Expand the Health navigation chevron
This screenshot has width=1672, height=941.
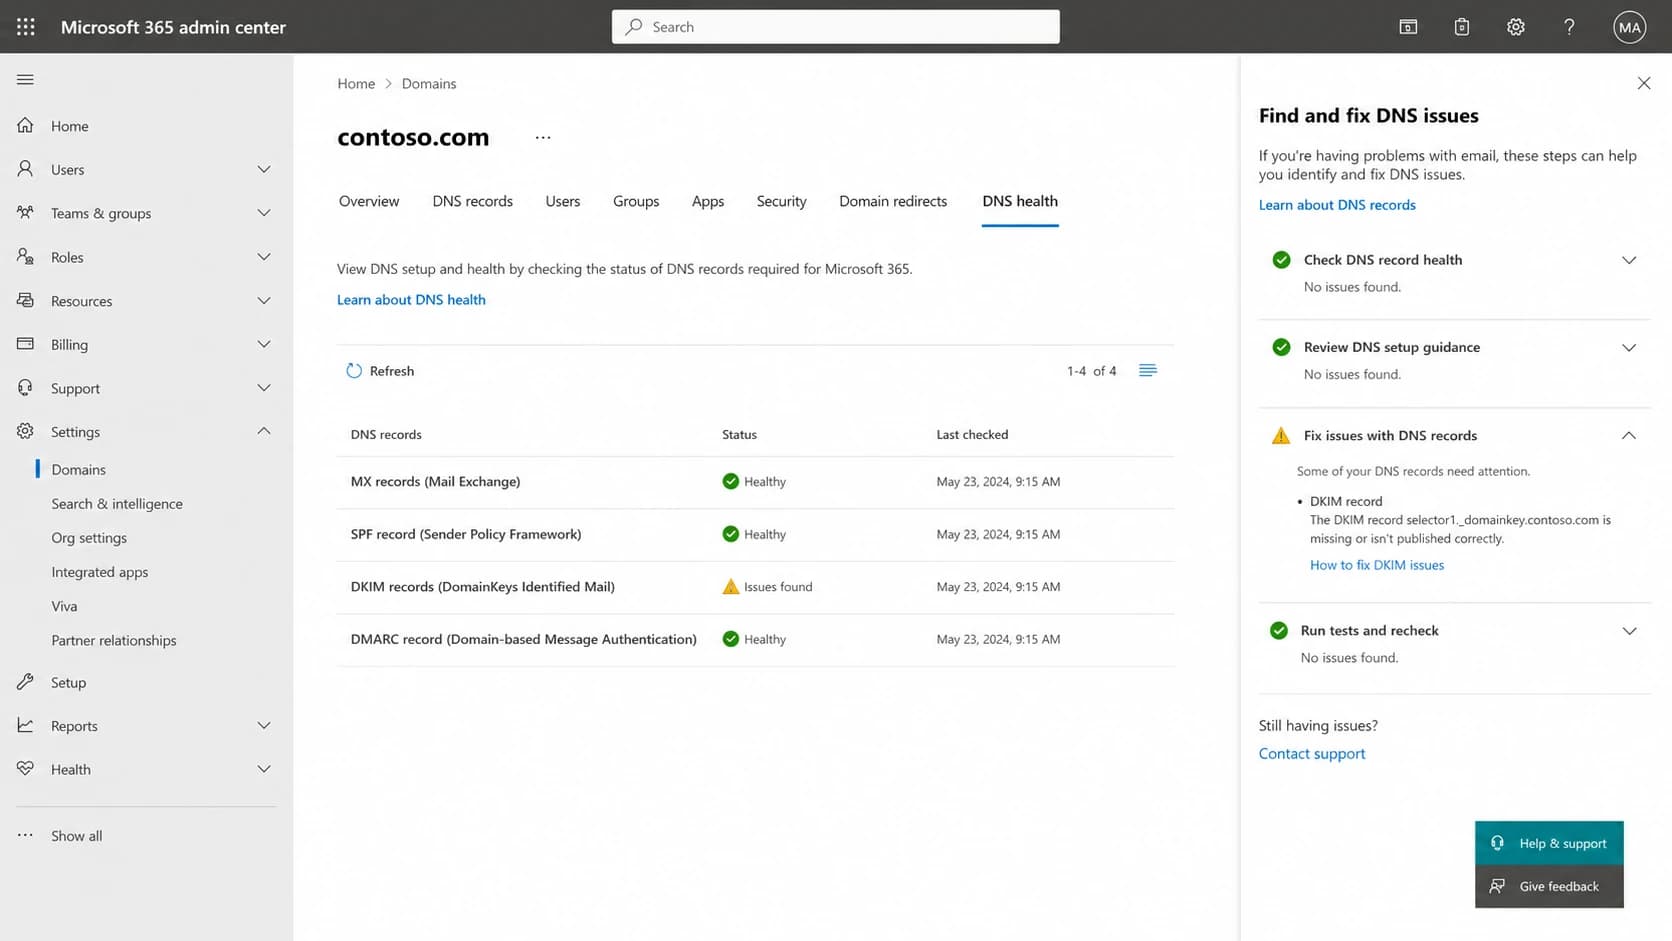pyautogui.click(x=264, y=769)
